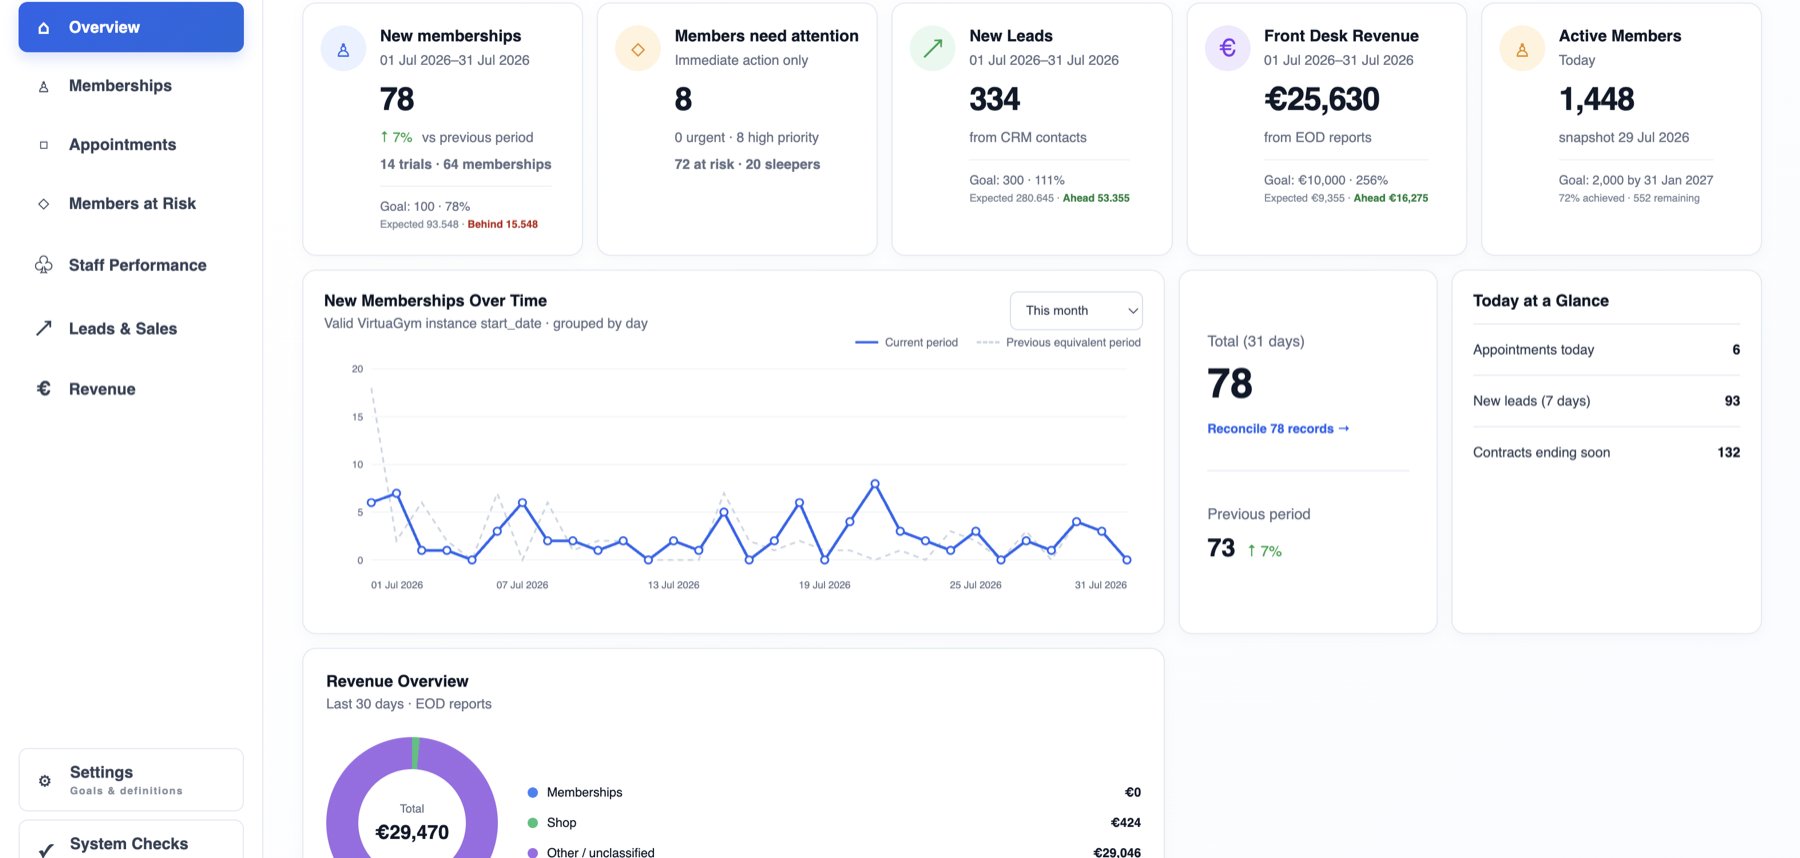The width and height of the screenshot is (1800, 858).
Task: Click the Appointments today row
Action: (x=1606, y=350)
